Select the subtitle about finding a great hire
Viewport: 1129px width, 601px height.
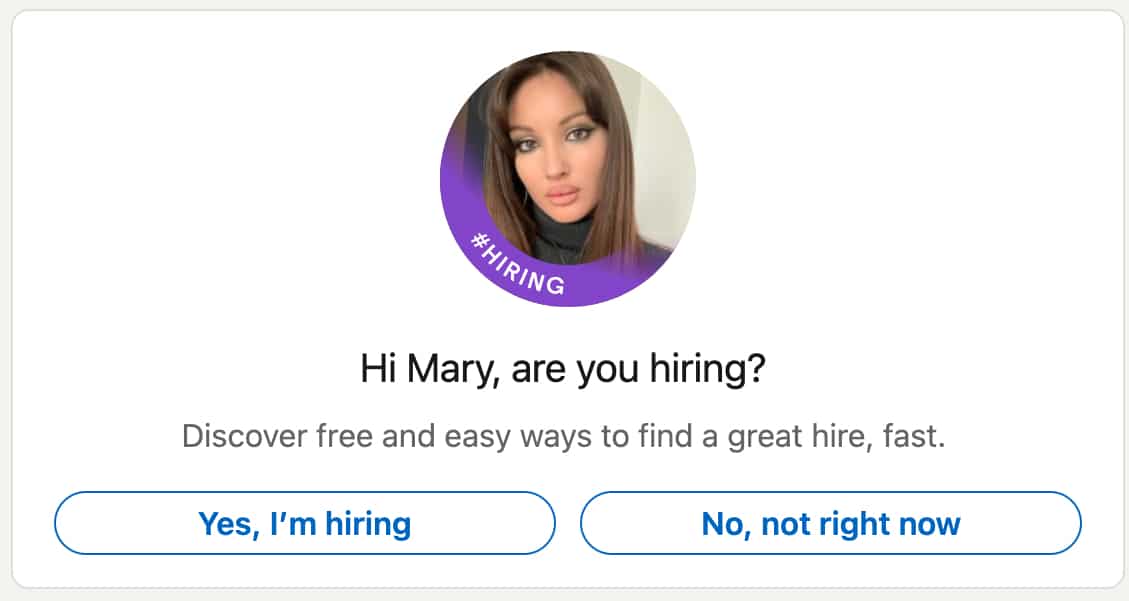point(563,434)
